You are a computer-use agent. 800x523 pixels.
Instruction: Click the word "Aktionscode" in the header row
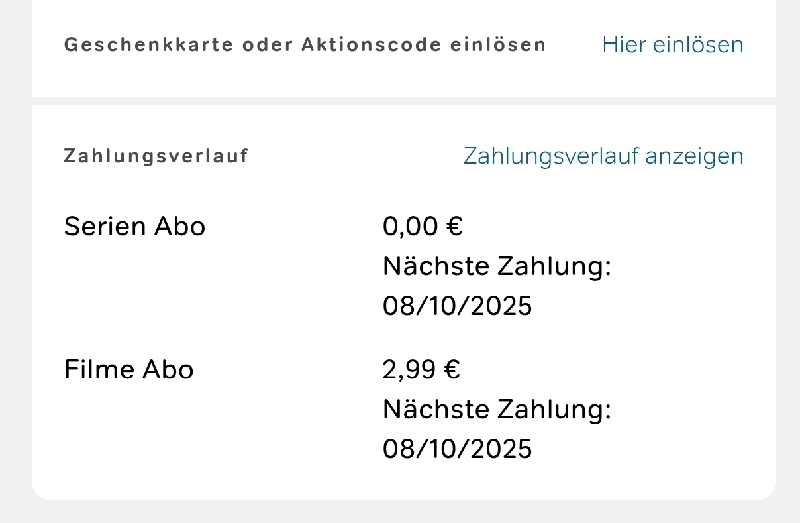(370, 45)
